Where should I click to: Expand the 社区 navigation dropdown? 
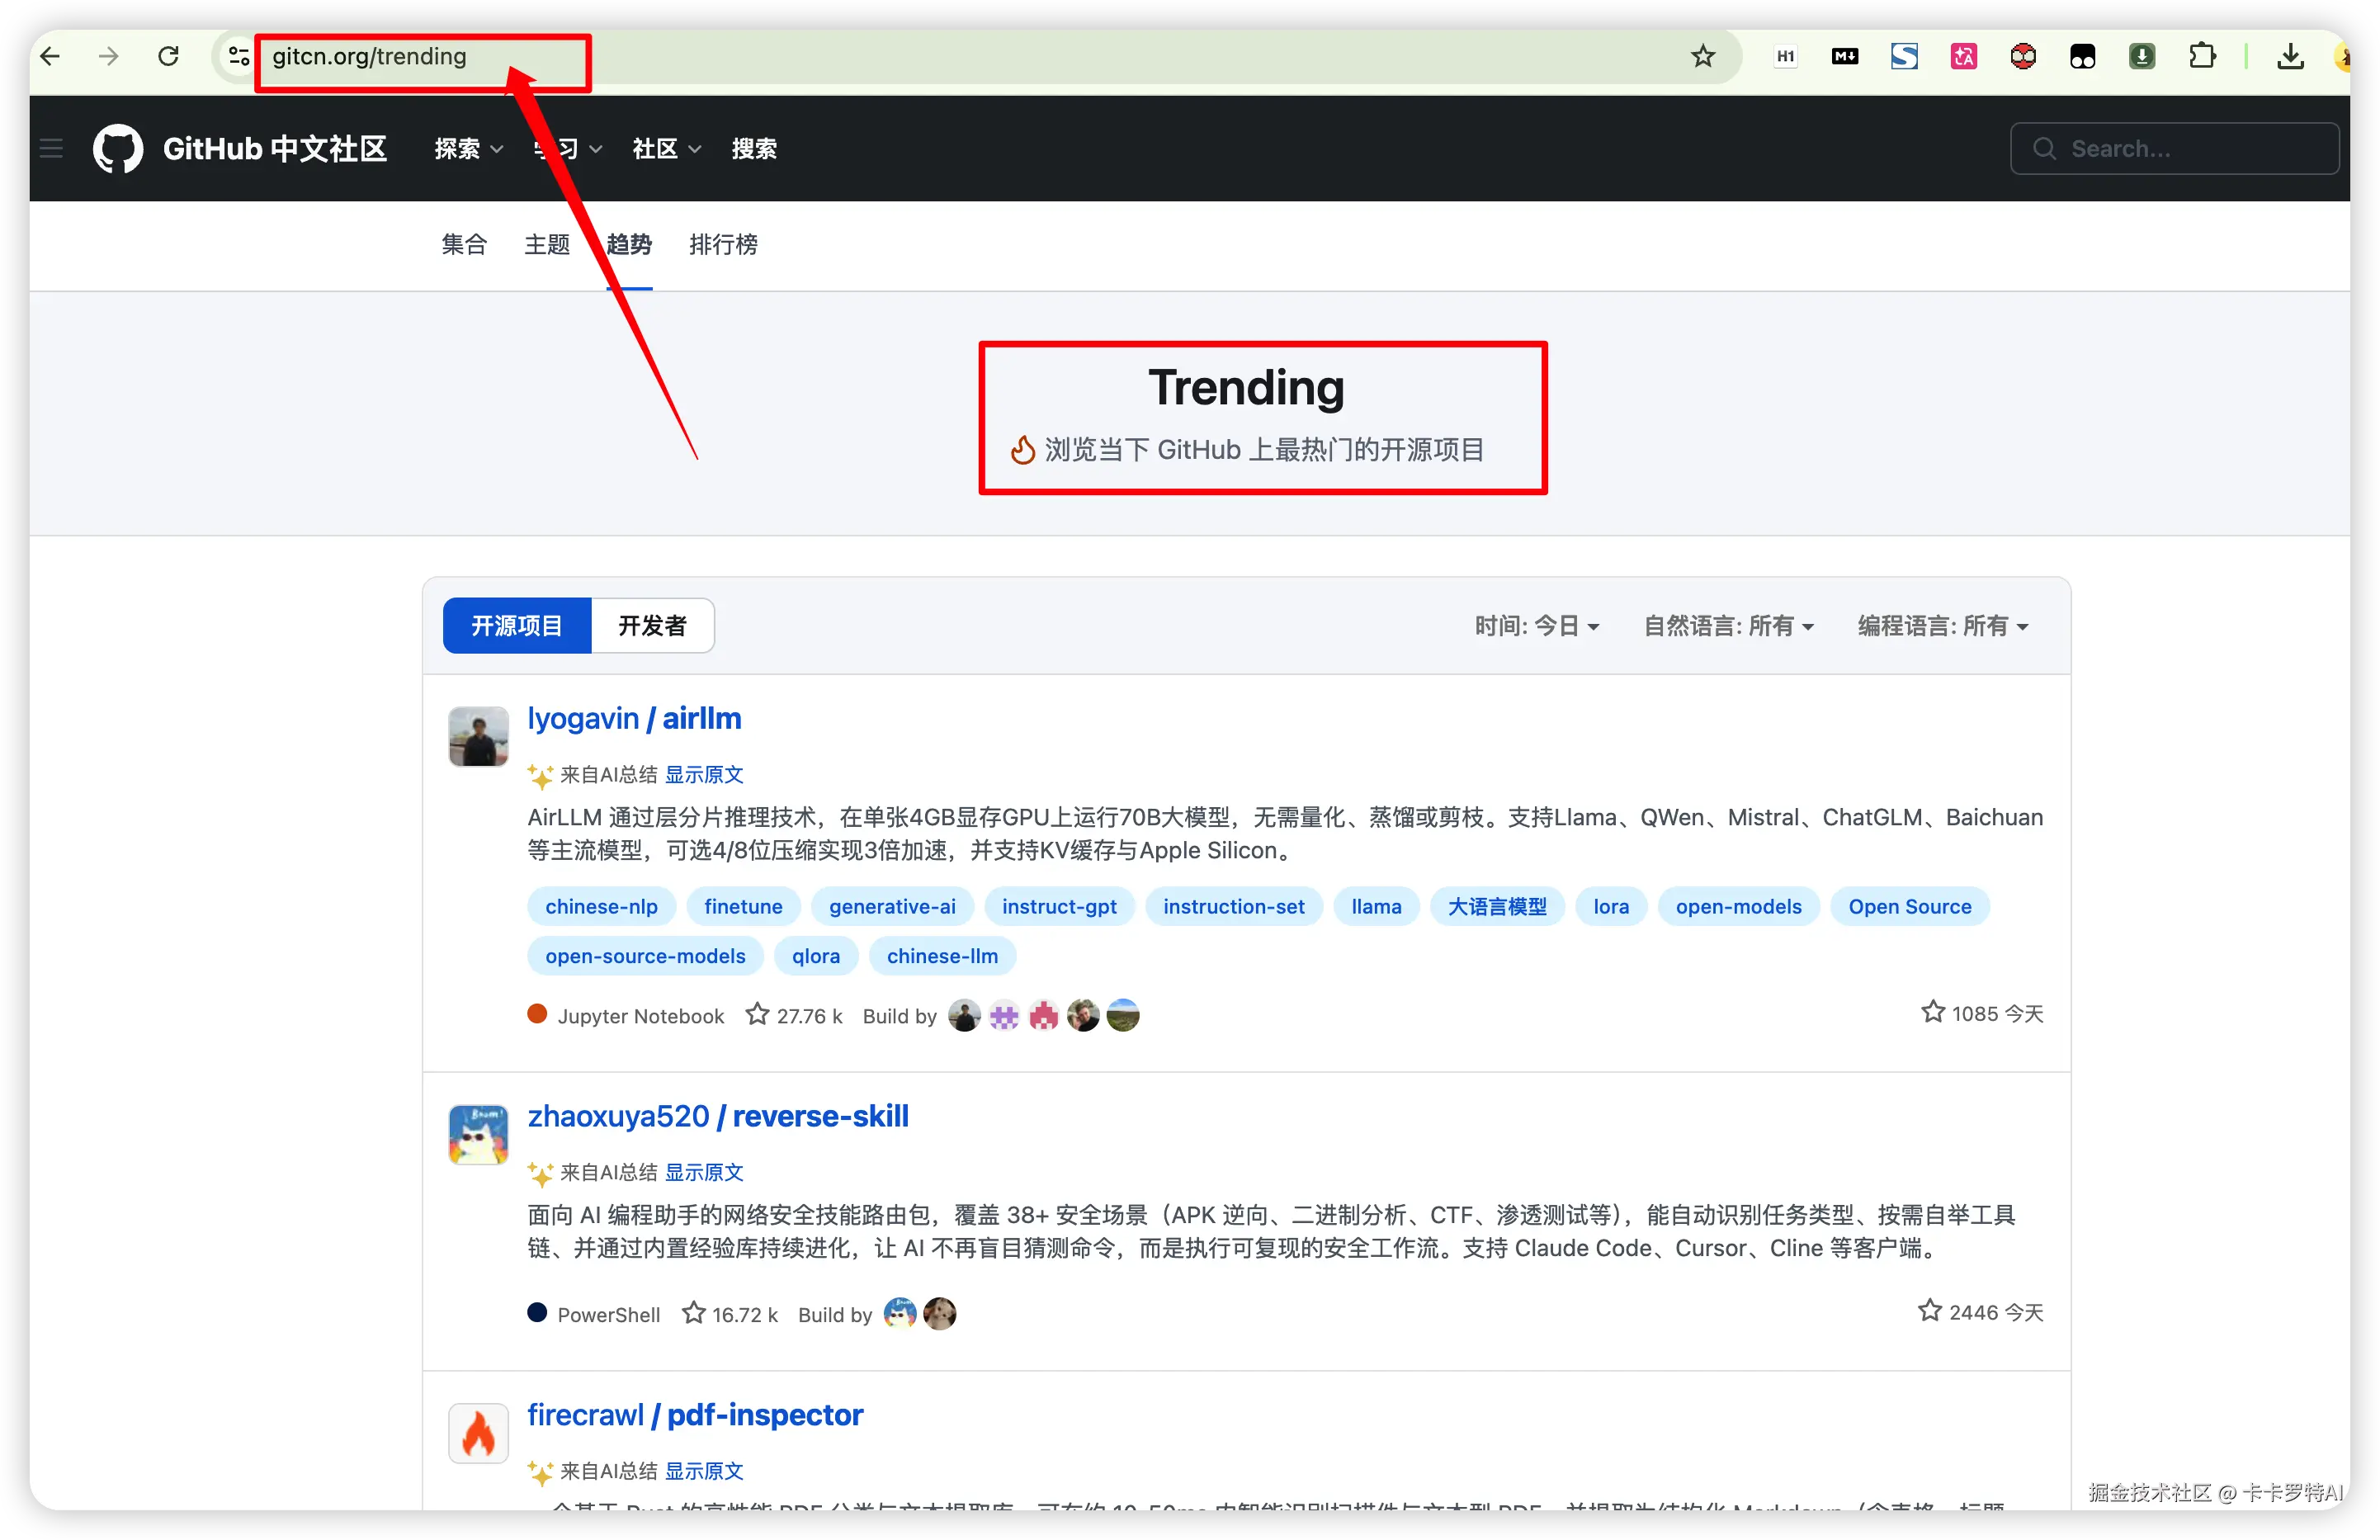(x=666, y=149)
